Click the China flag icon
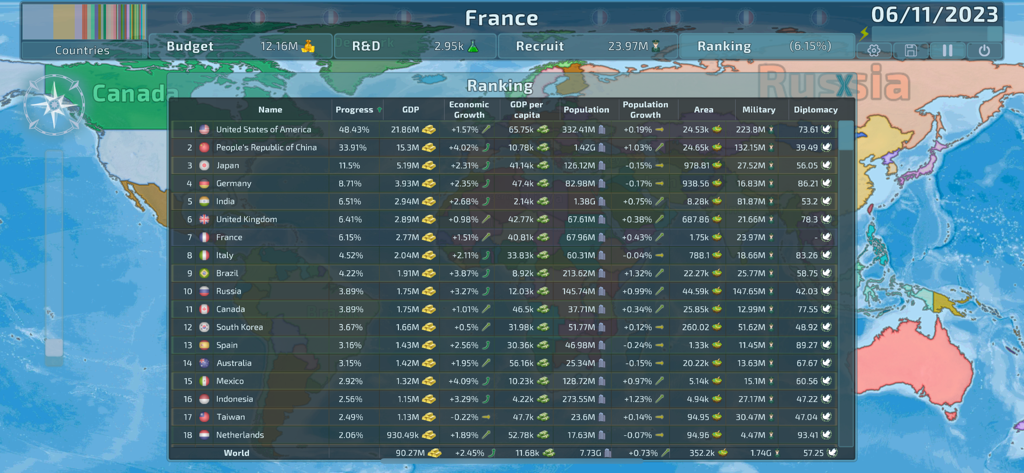 click(x=204, y=148)
